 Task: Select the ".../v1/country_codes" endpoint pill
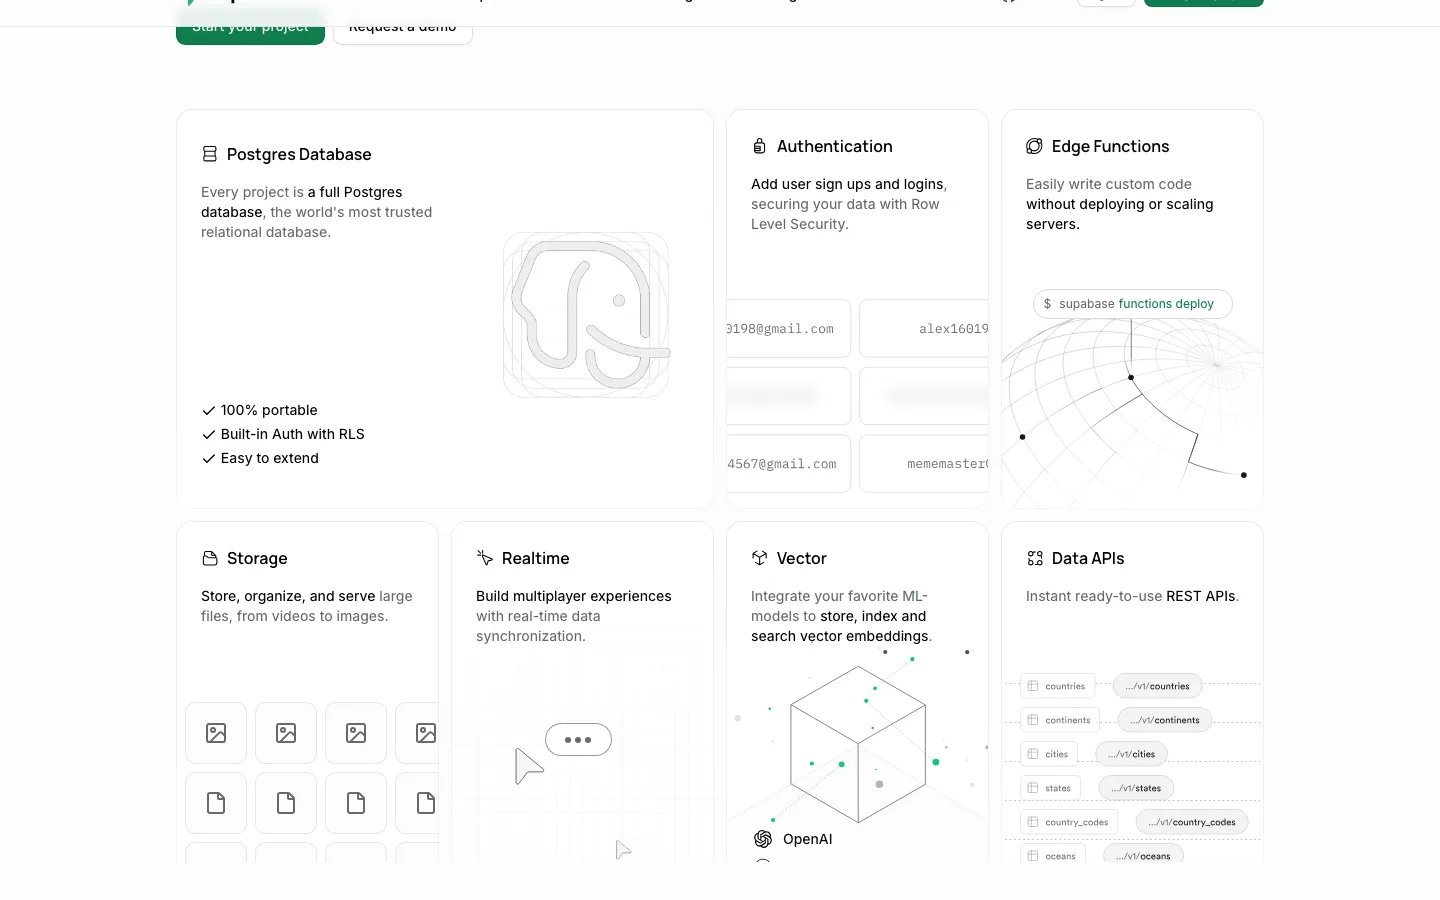tap(1192, 822)
